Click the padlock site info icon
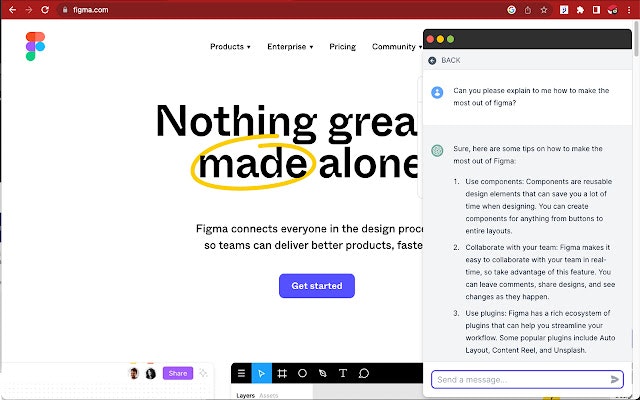The image size is (640, 400). pos(65,10)
